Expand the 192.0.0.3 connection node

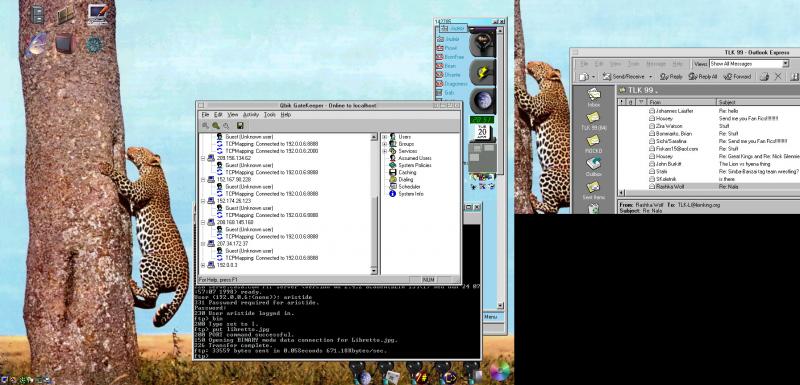click(203, 266)
